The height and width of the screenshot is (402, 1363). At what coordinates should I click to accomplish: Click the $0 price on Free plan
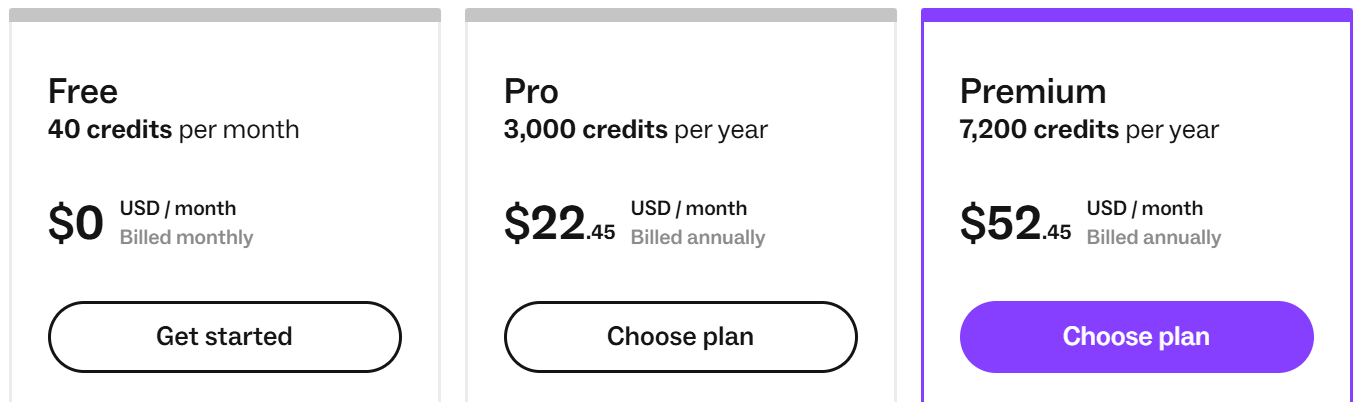click(x=76, y=224)
